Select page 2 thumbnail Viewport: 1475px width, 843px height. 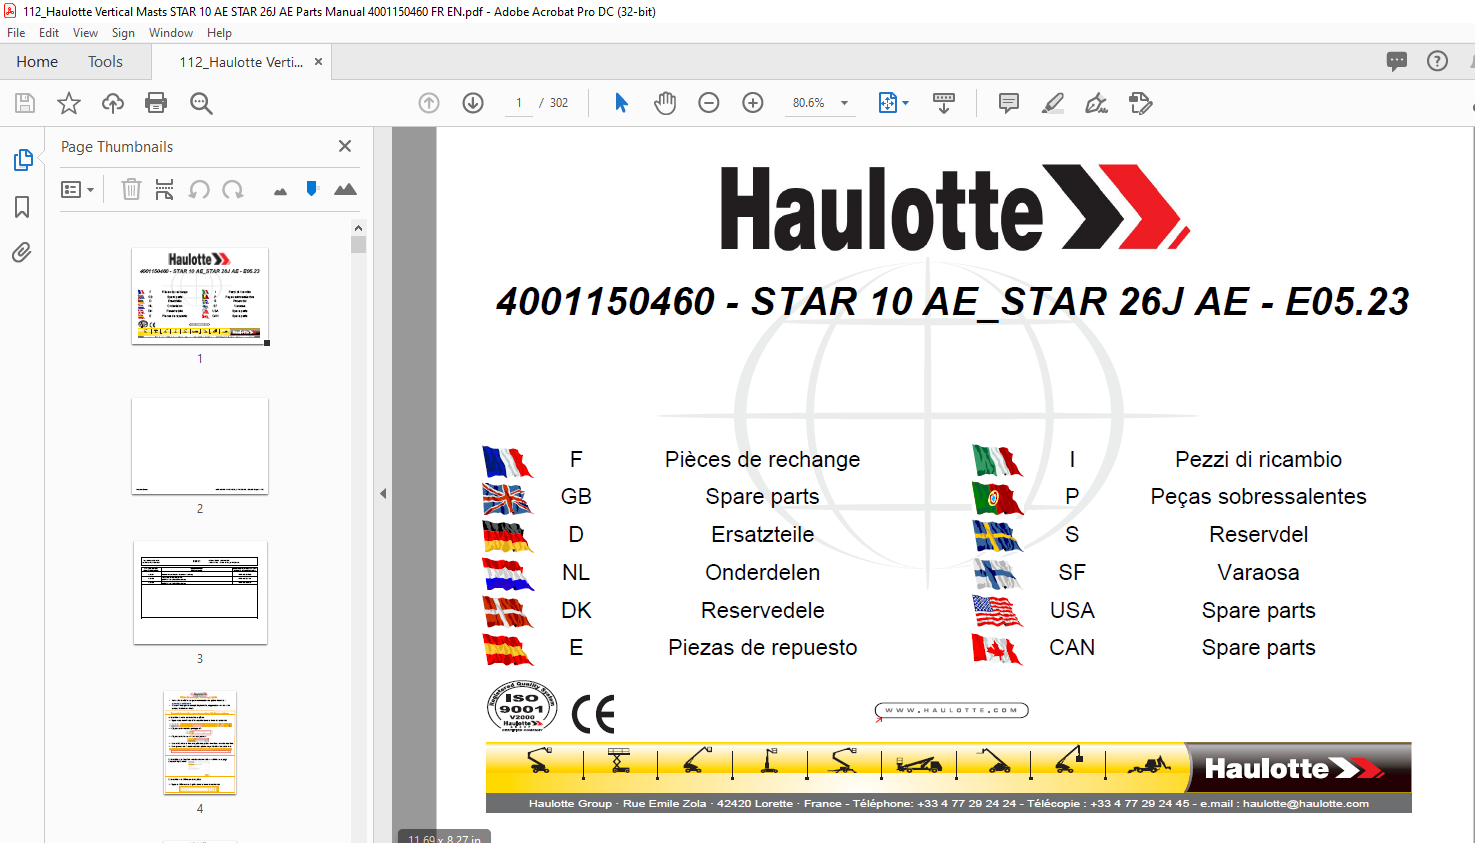click(x=200, y=446)
